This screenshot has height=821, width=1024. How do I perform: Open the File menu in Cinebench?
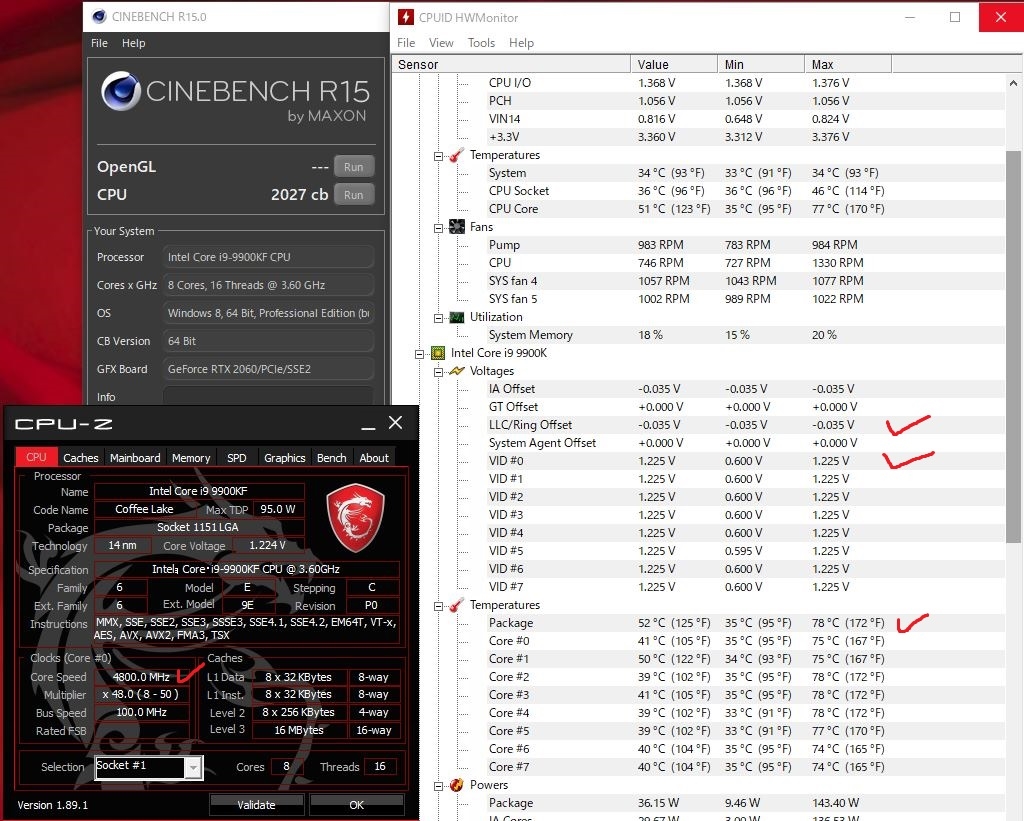coord(99,43)
